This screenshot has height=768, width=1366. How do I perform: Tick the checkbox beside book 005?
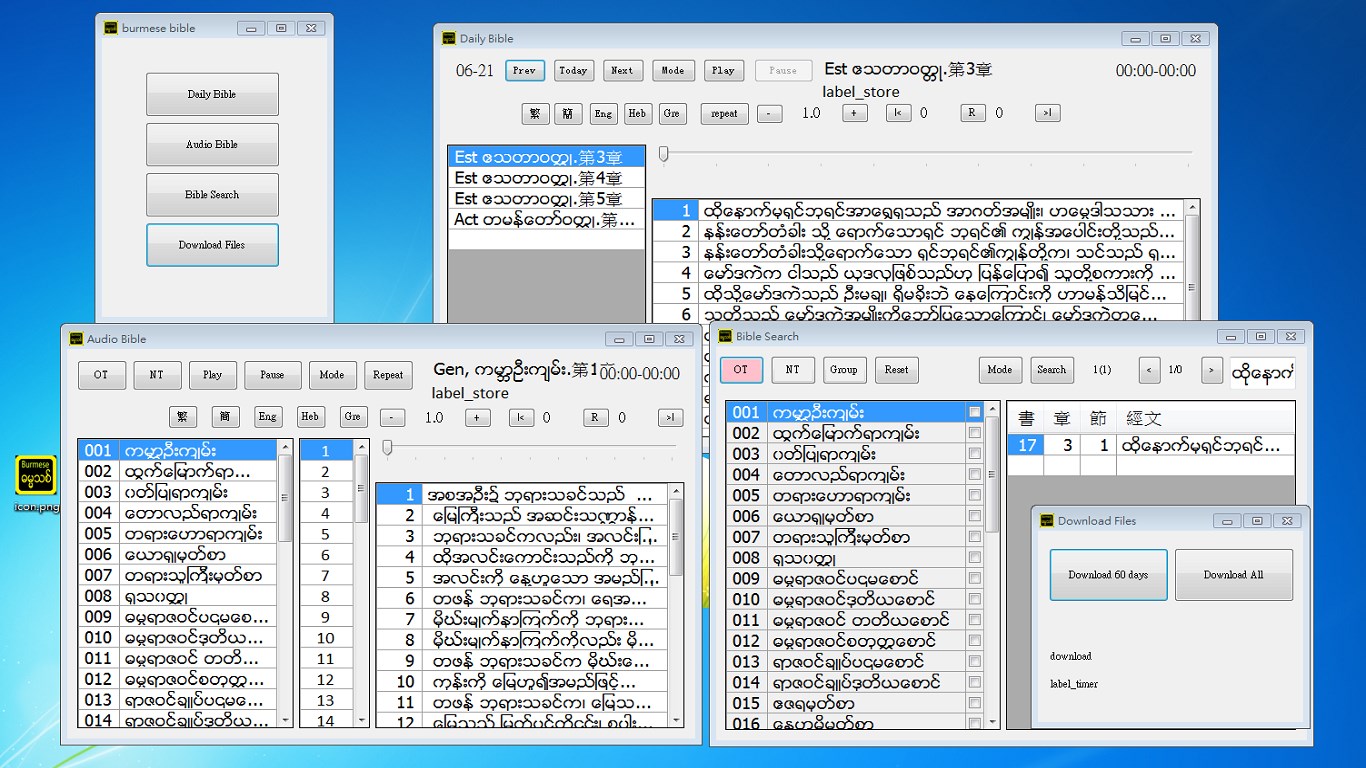click(974, 495)
